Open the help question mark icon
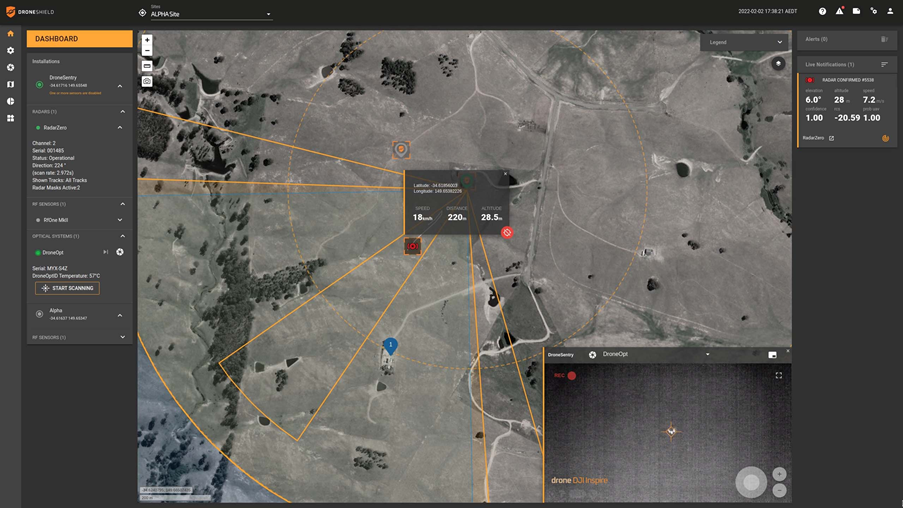This screenshot has height=508, width=903. coord(822,12)
